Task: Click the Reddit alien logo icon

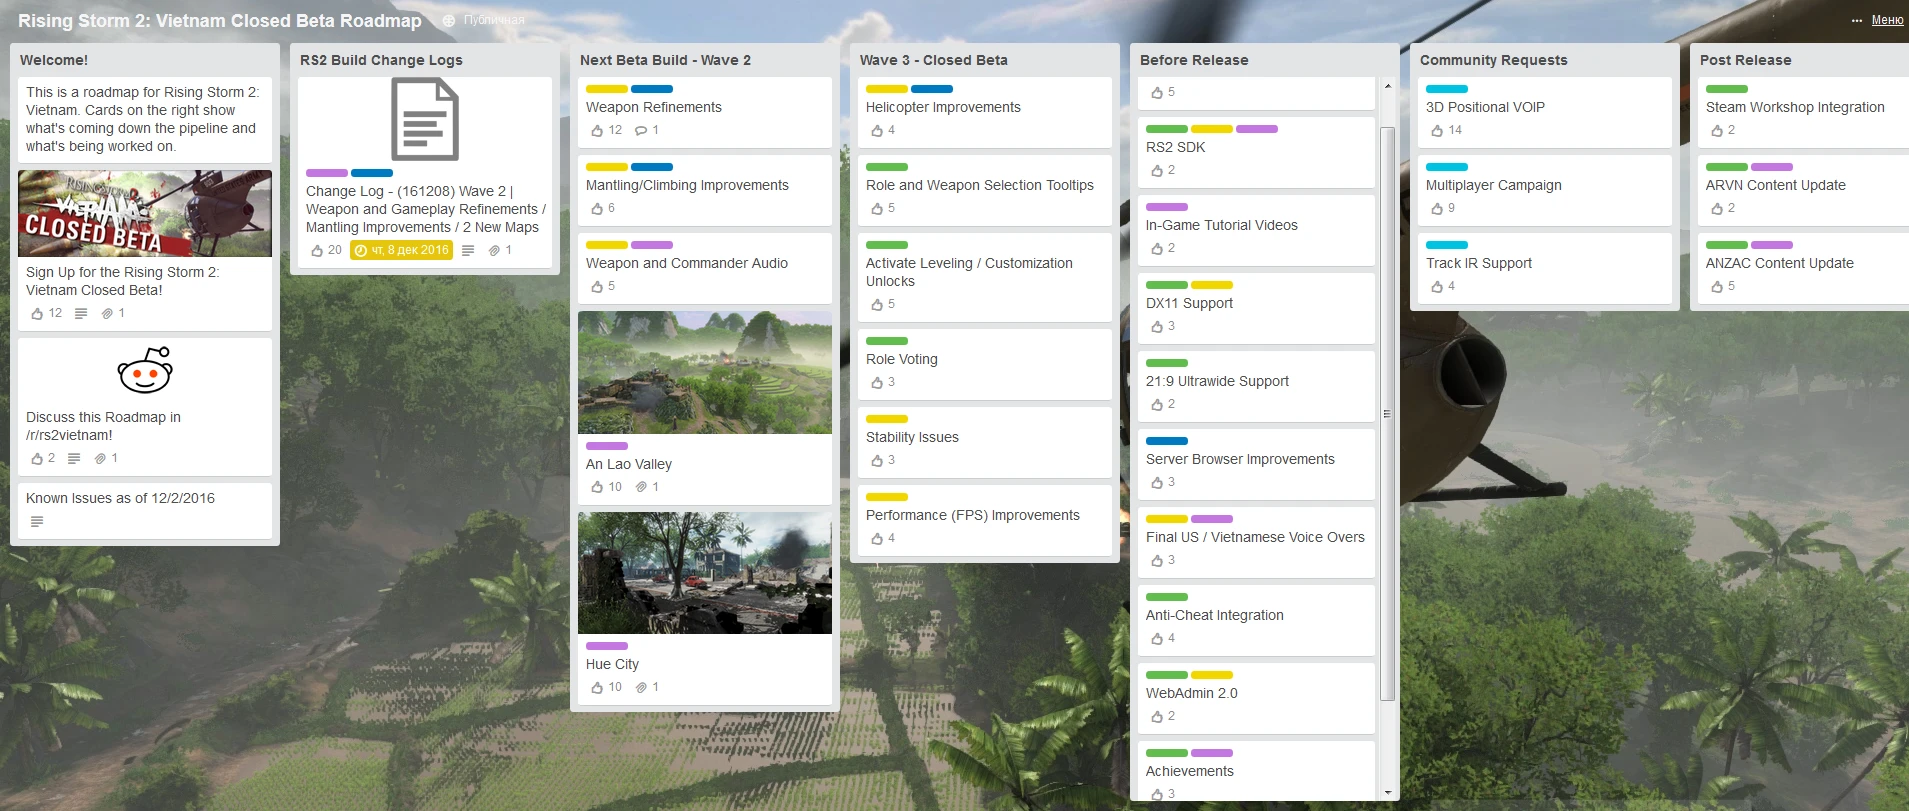Action: pyautogui.click(x=145, y=370)
